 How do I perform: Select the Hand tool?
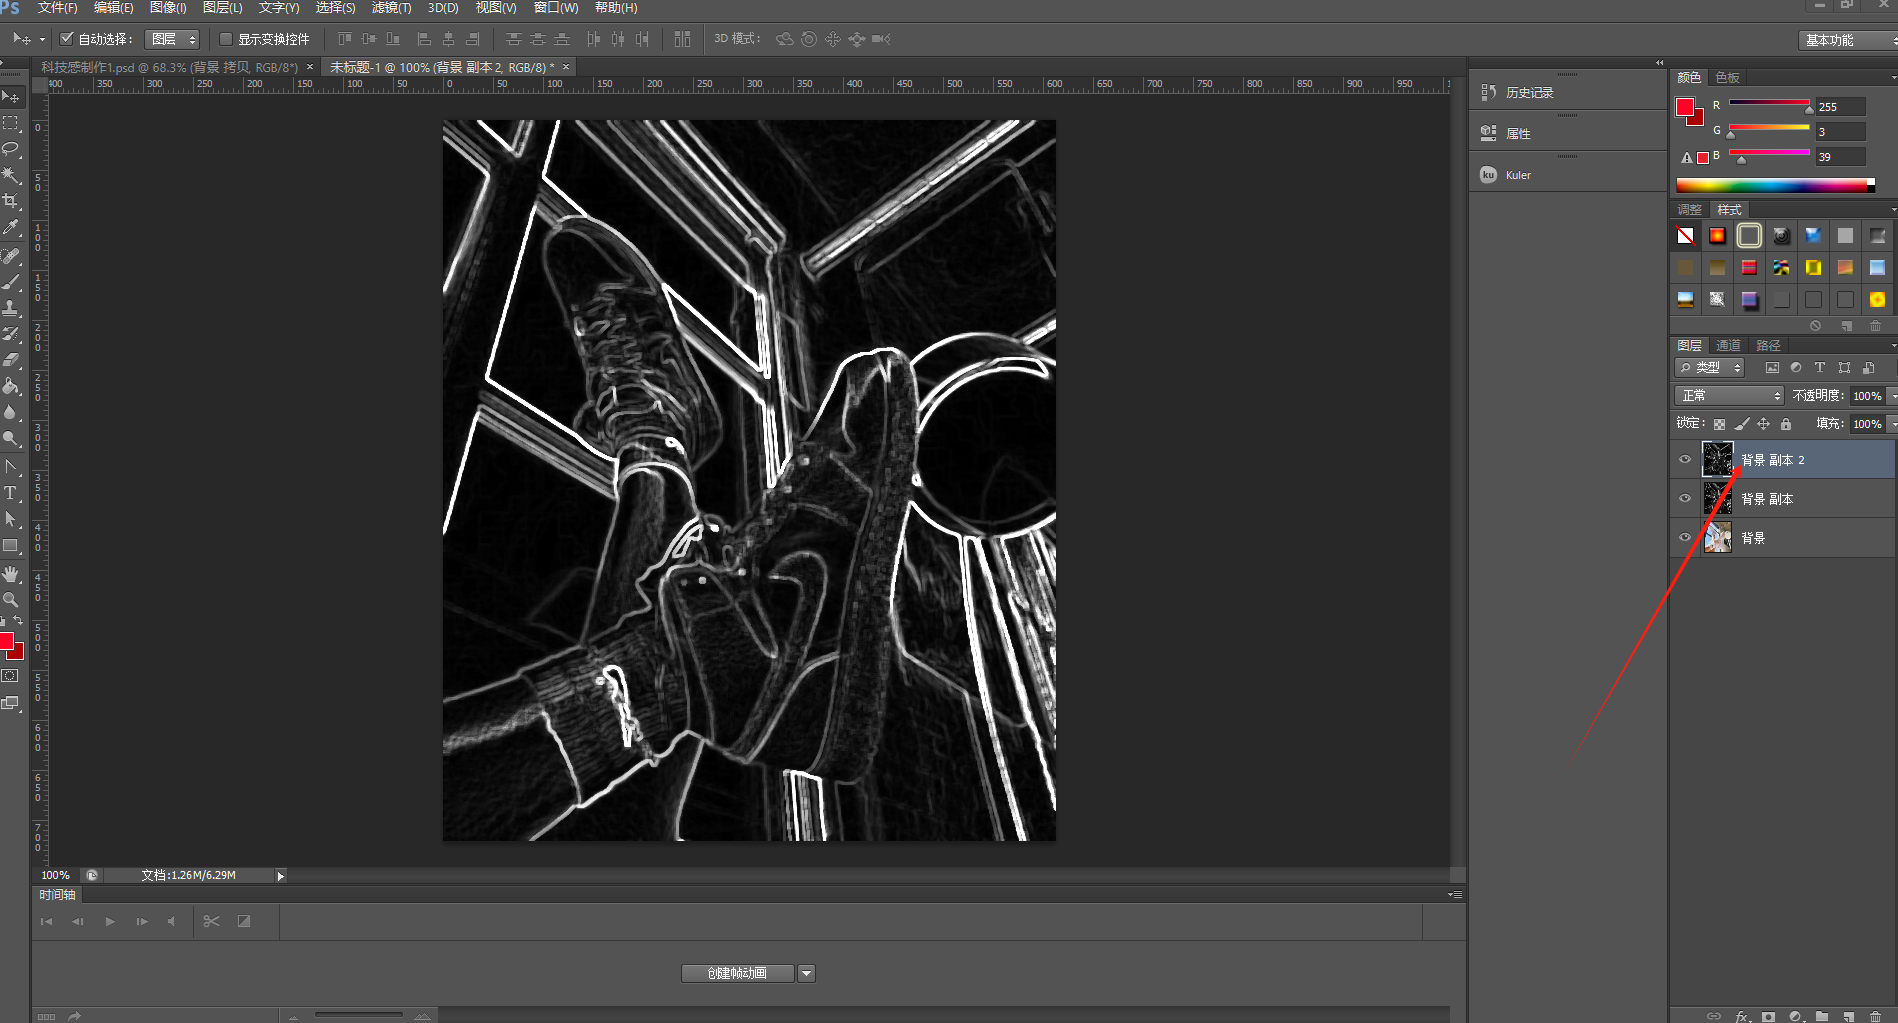[x=11, y=574]
